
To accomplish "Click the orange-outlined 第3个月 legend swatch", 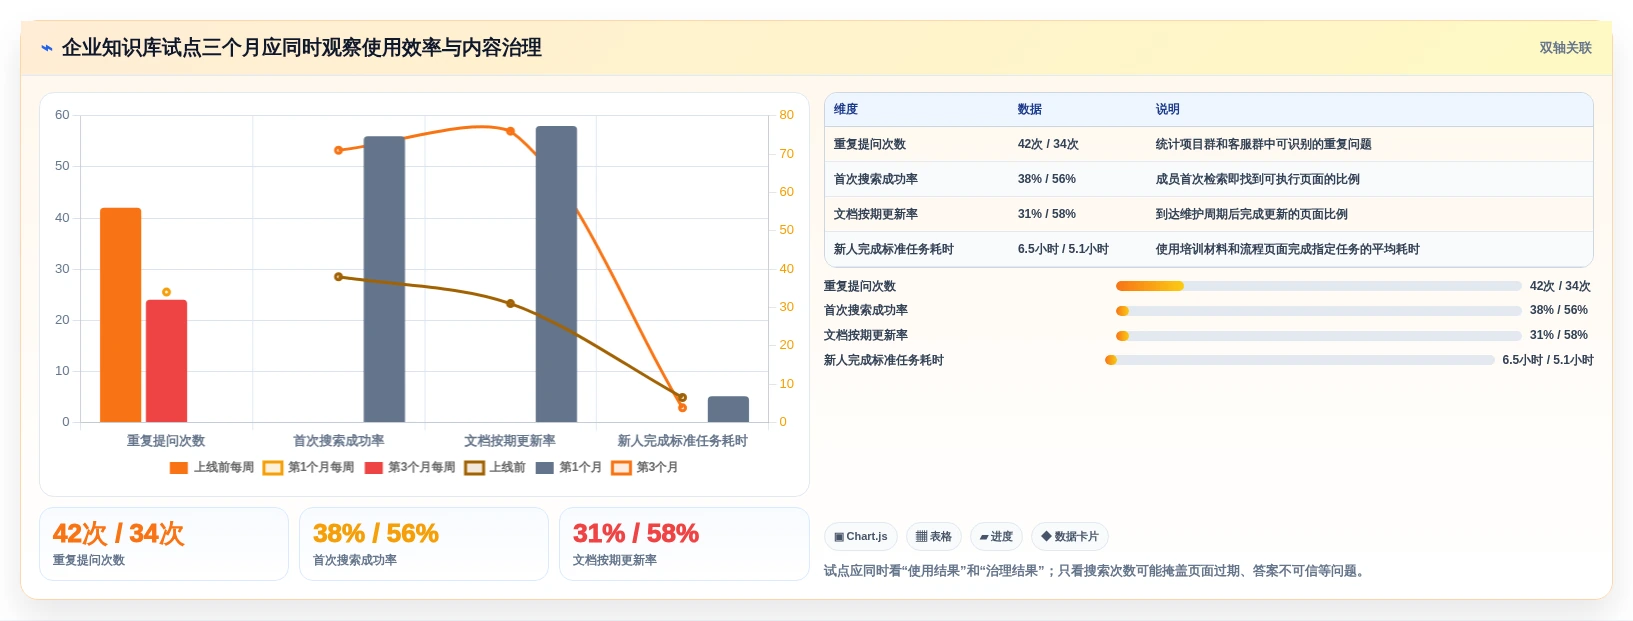I will 621,467.
